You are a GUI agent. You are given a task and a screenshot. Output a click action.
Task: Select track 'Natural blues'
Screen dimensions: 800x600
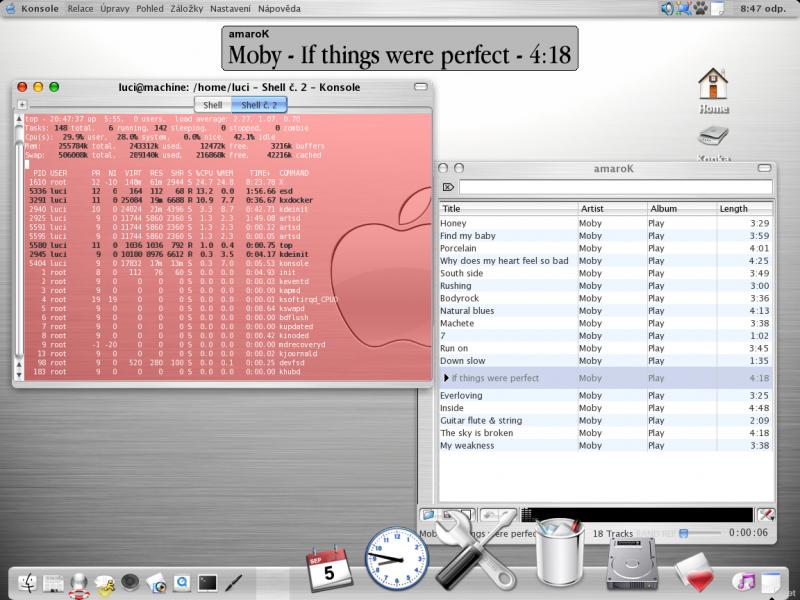[x=606, y=311]
